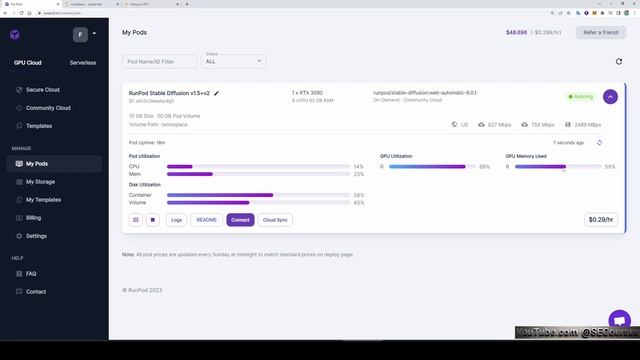
Task: Switch to the GPU Cloud tab
Action: [28, 63]
